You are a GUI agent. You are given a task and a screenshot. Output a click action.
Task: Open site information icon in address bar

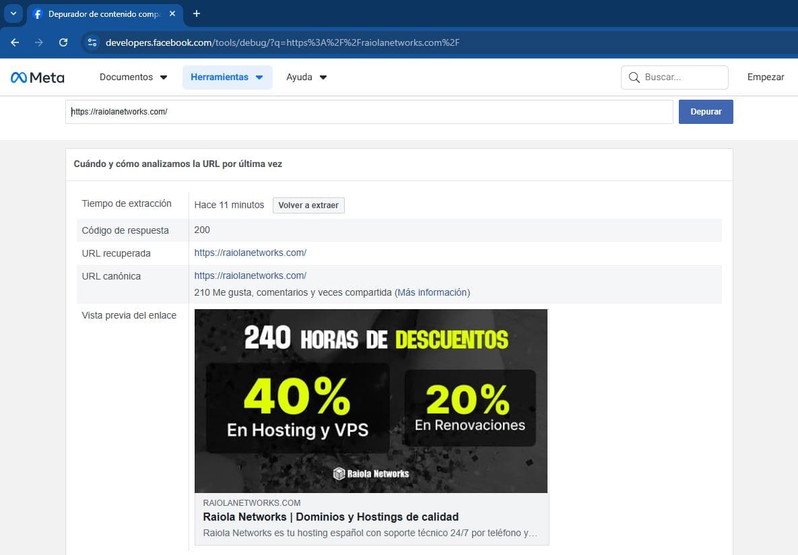tap(92, 43)
